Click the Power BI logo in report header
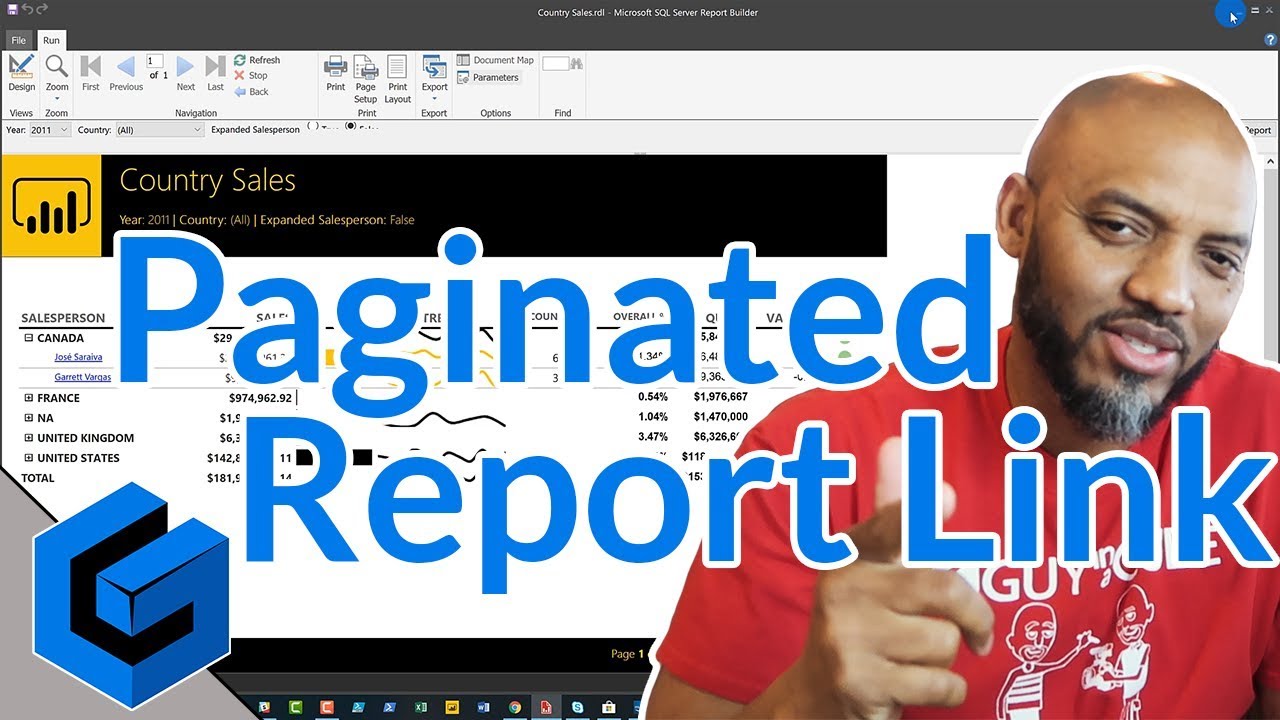 tap(51, 205)
